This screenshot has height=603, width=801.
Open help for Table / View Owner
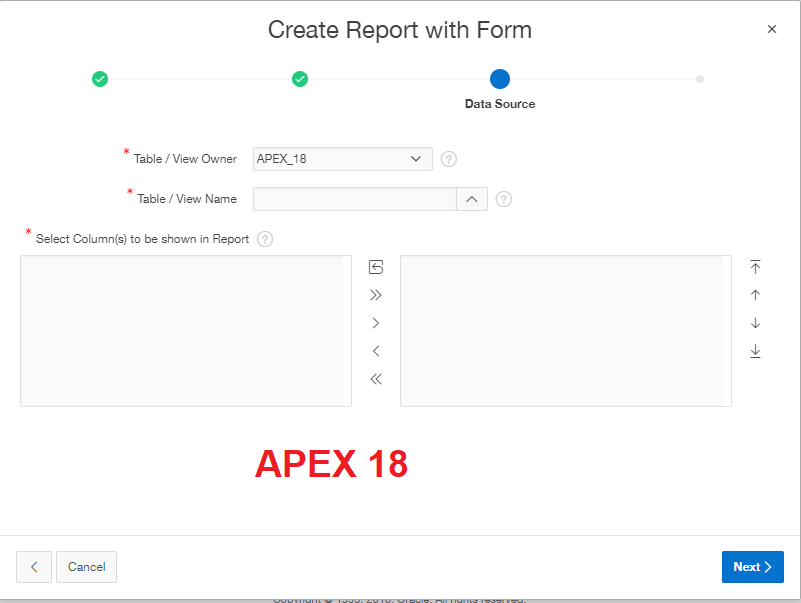point(449,159)
